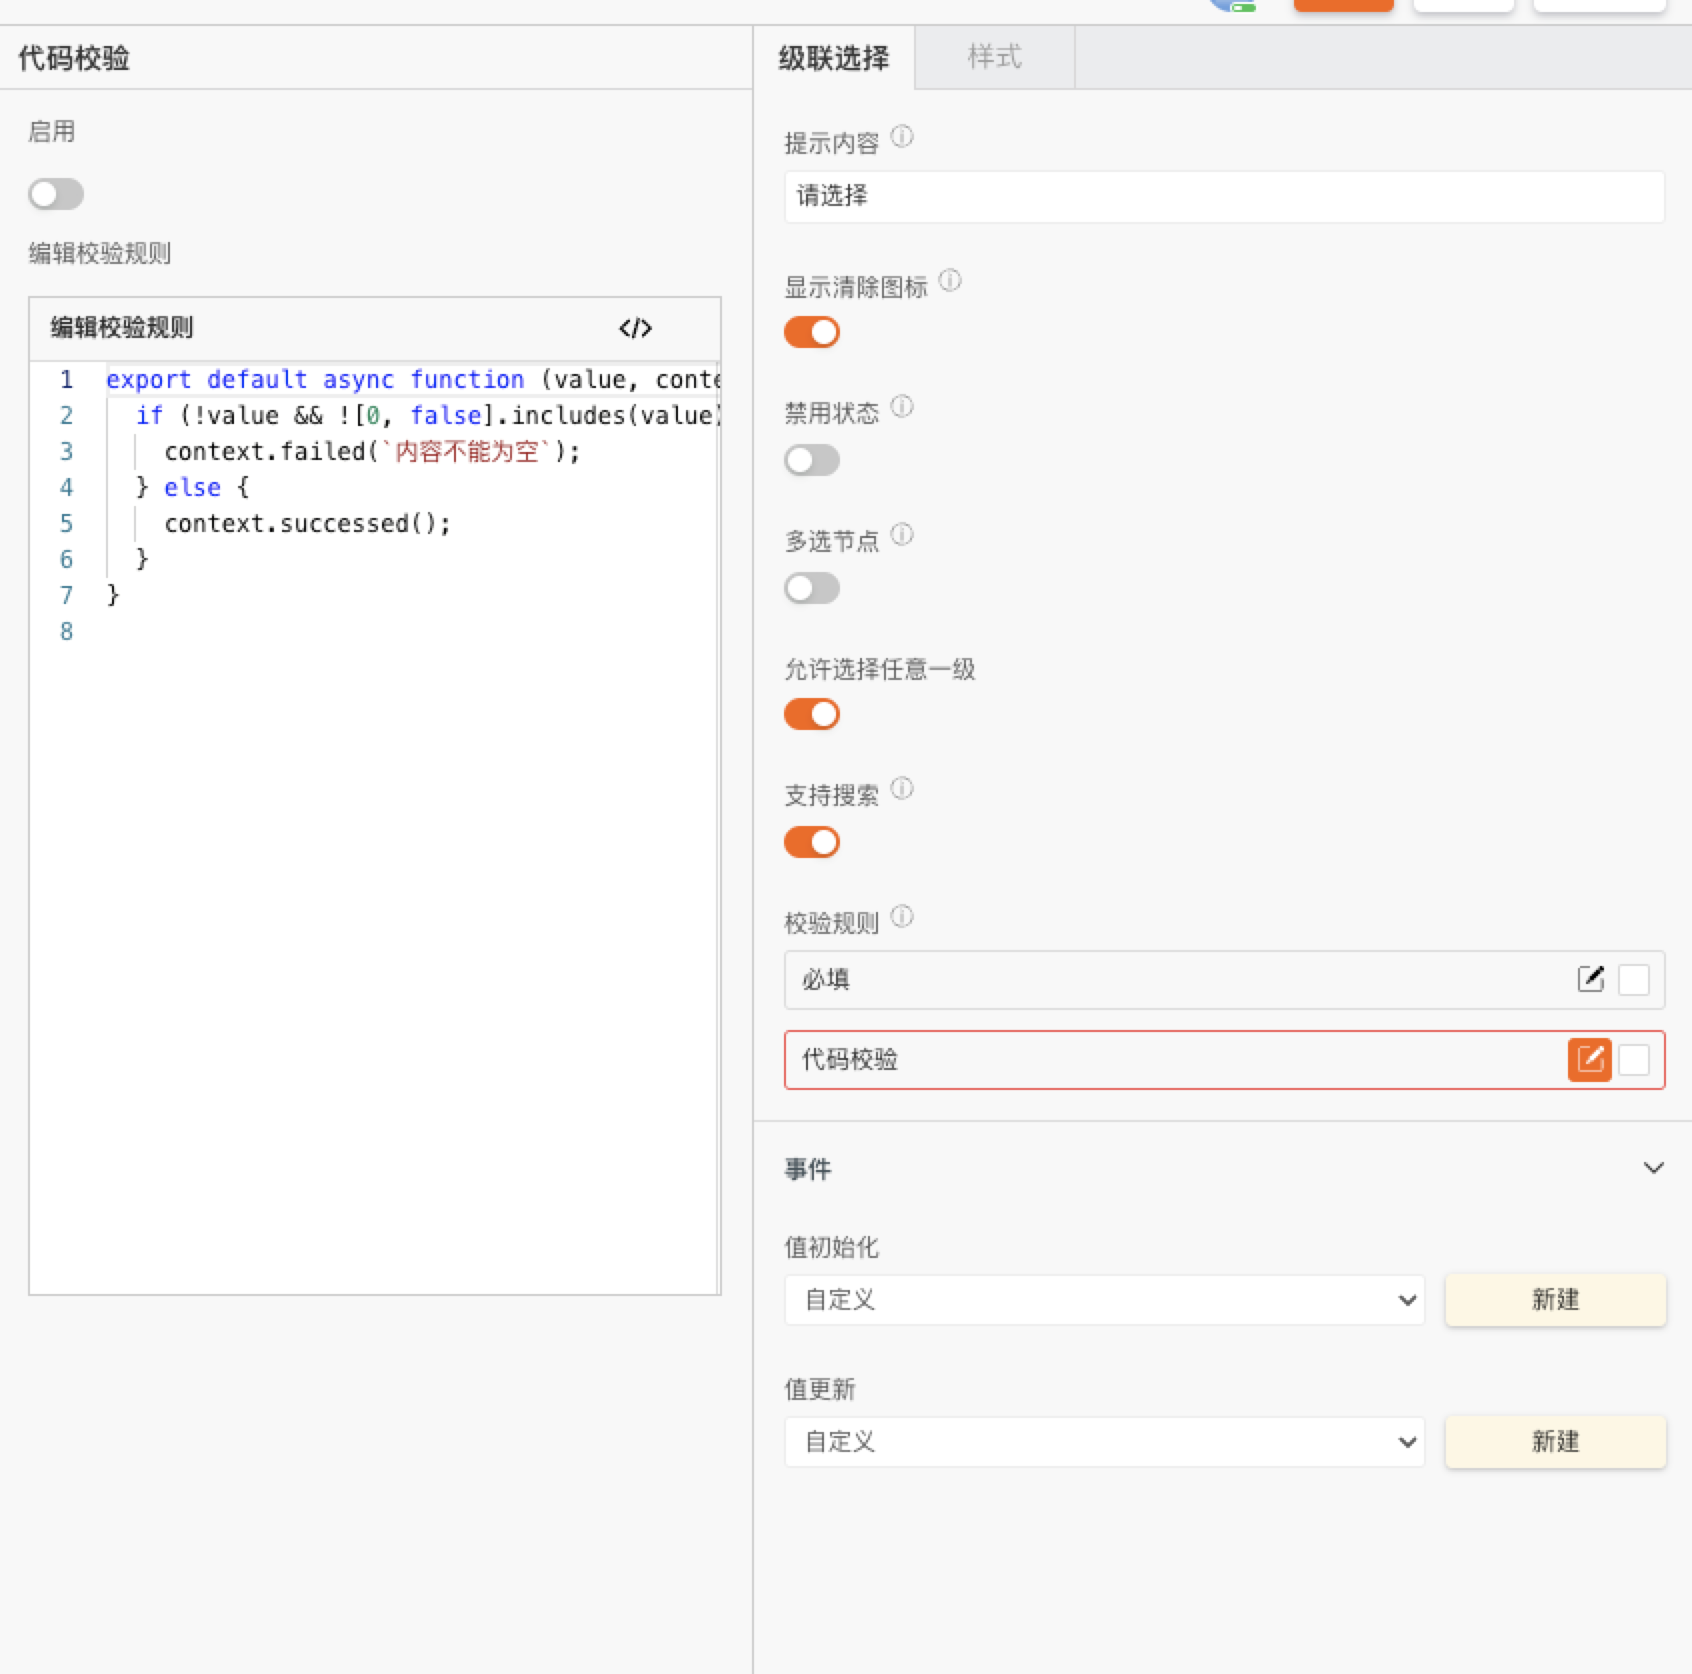
Task: Open the 值更新 dropdown
Action: pyautogui.click(x=1104, y=1442)
